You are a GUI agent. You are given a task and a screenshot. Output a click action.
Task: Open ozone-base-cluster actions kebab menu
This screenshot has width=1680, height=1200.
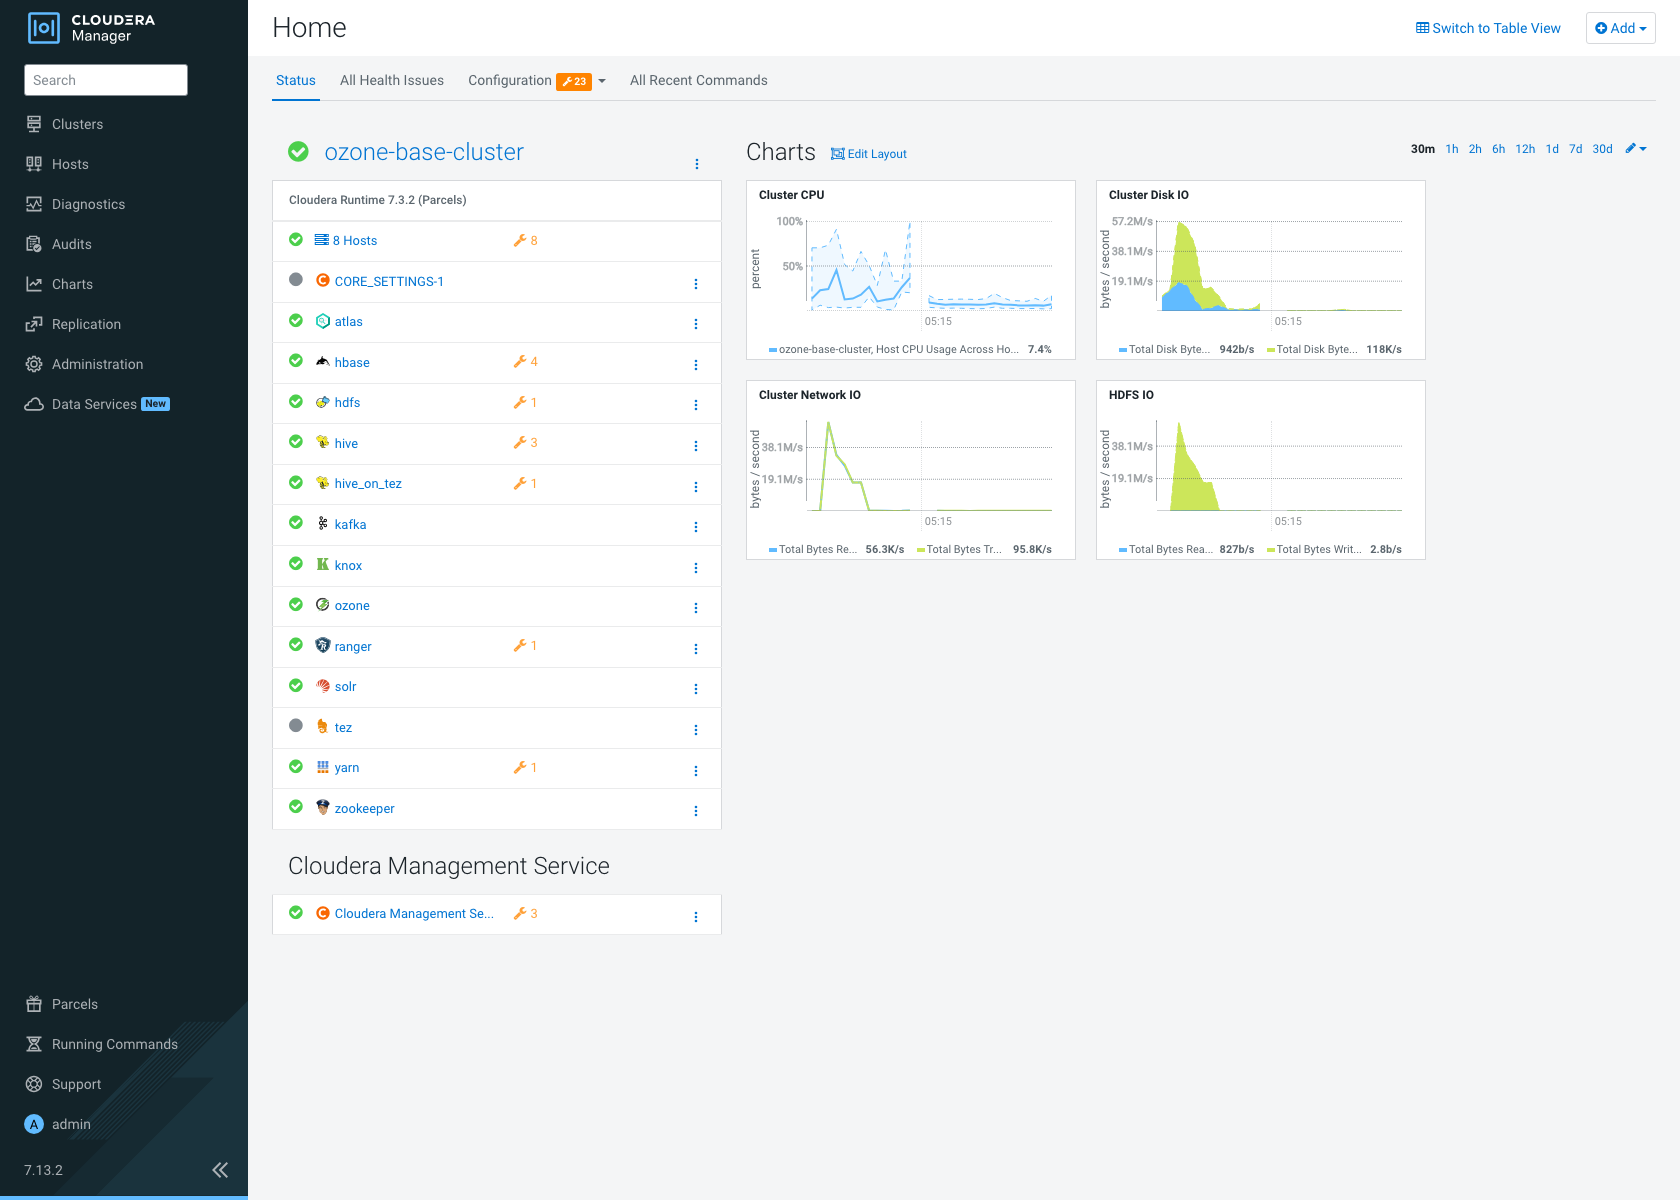pos(697,164)
